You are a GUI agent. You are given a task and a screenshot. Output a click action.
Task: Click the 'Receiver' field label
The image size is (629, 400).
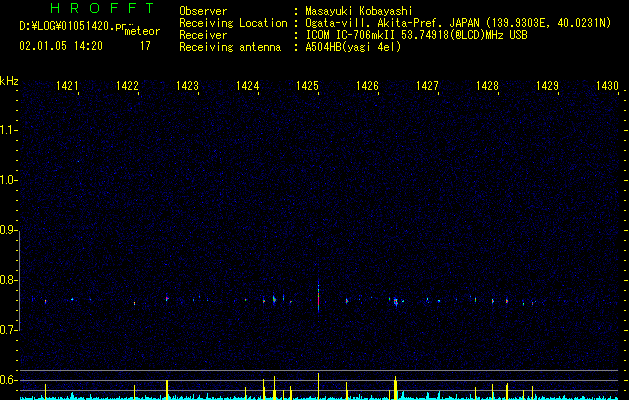[x=203, y=35]
